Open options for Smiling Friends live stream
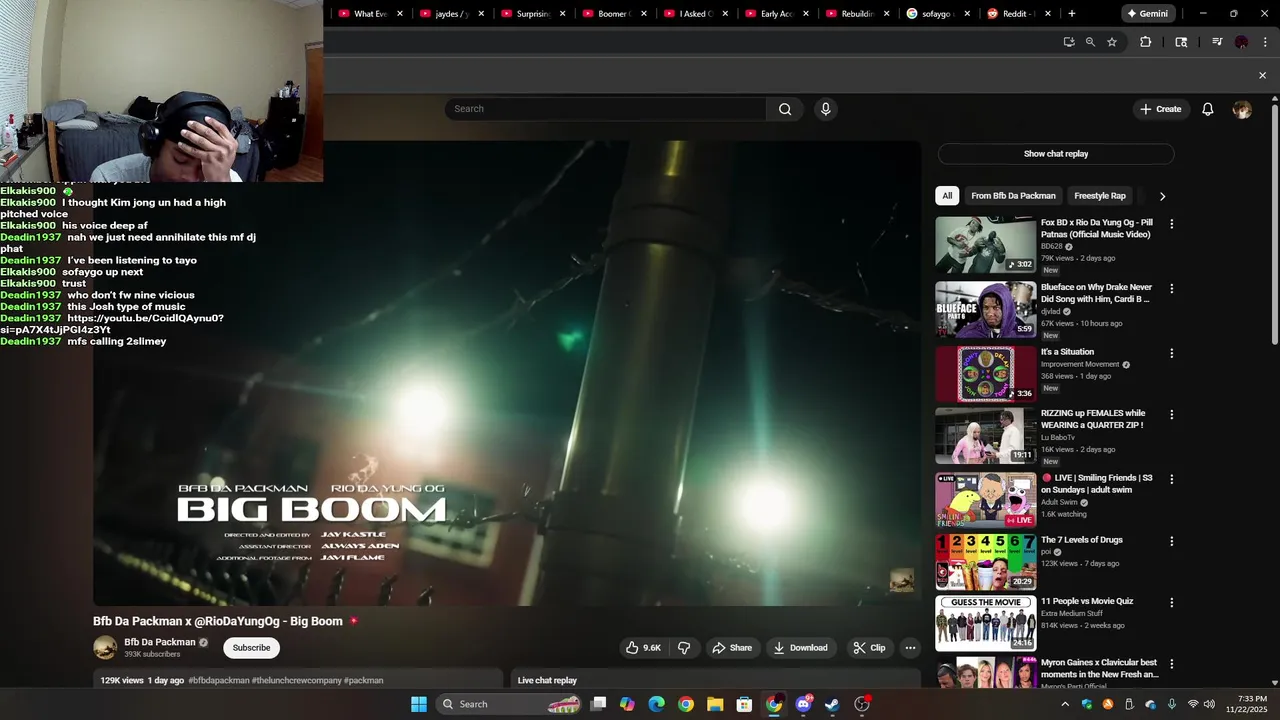Screen dimensions: 1280x720 (x=1172, y=479)
